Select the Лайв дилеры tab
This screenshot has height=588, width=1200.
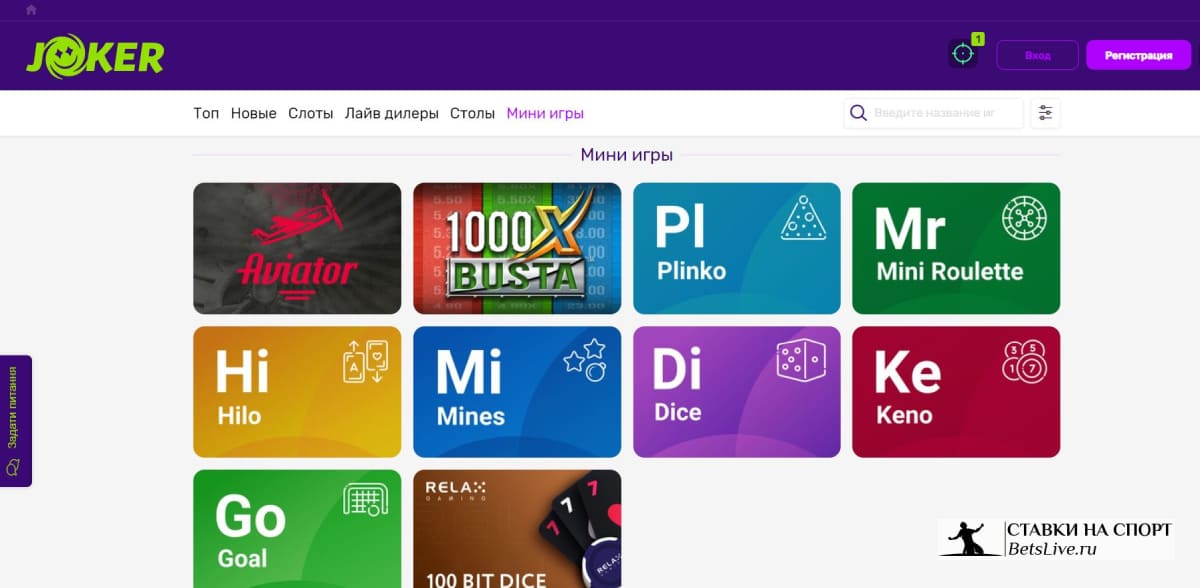tap(392, 114)
